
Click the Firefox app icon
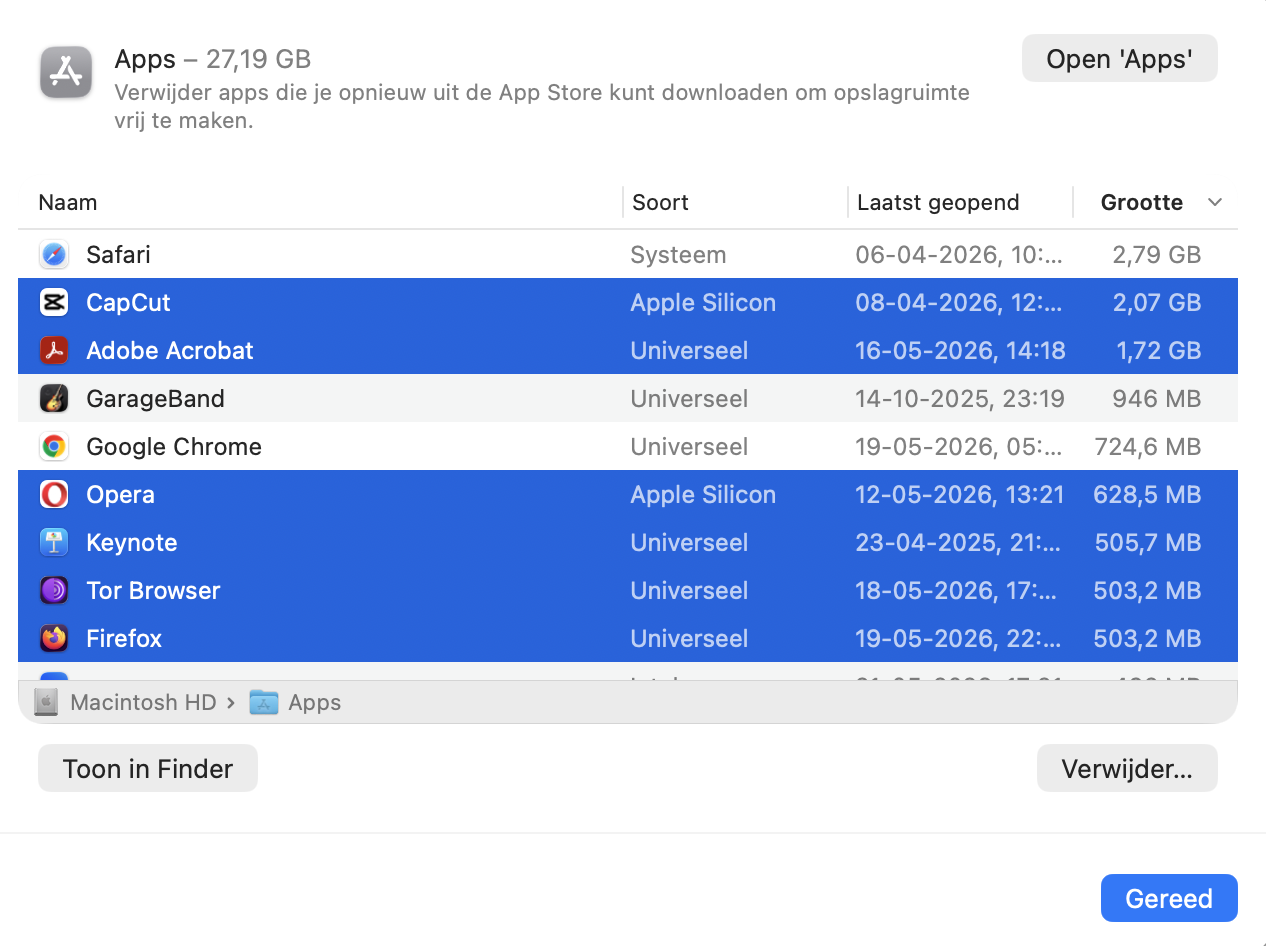coord(54,638)
